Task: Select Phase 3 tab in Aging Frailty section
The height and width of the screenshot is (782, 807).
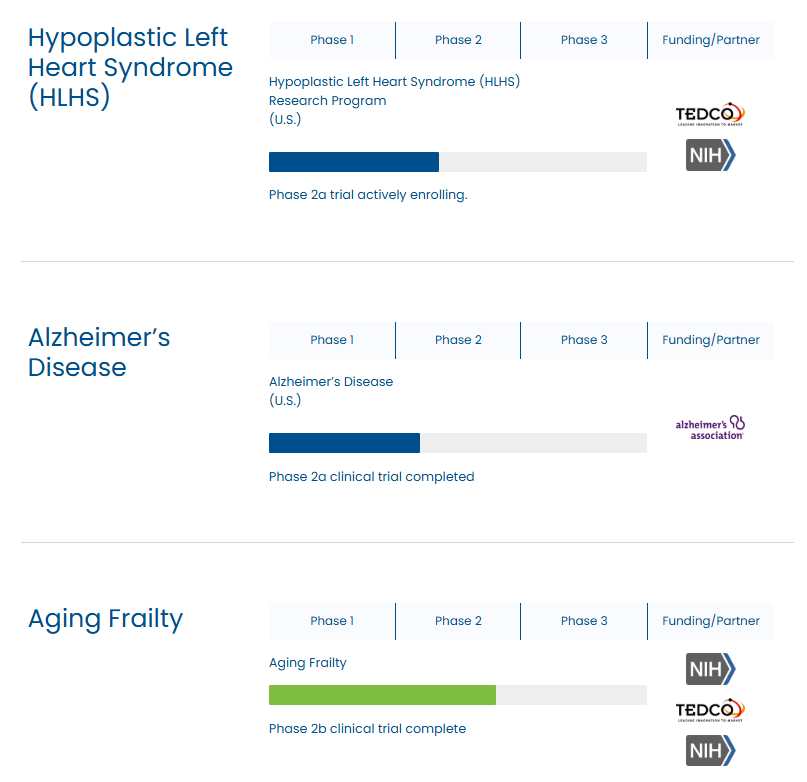Action: (x=584, y=621)
